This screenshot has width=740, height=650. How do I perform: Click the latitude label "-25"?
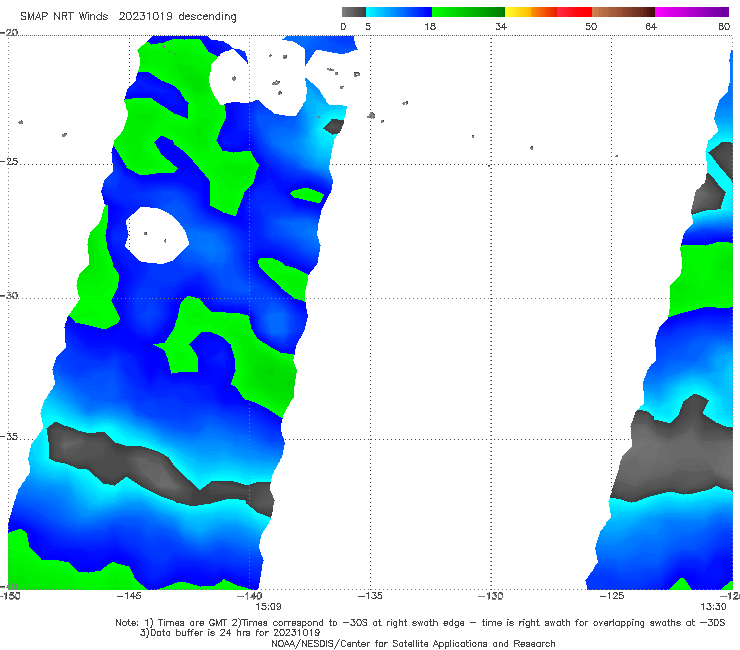tap(9, 161)
